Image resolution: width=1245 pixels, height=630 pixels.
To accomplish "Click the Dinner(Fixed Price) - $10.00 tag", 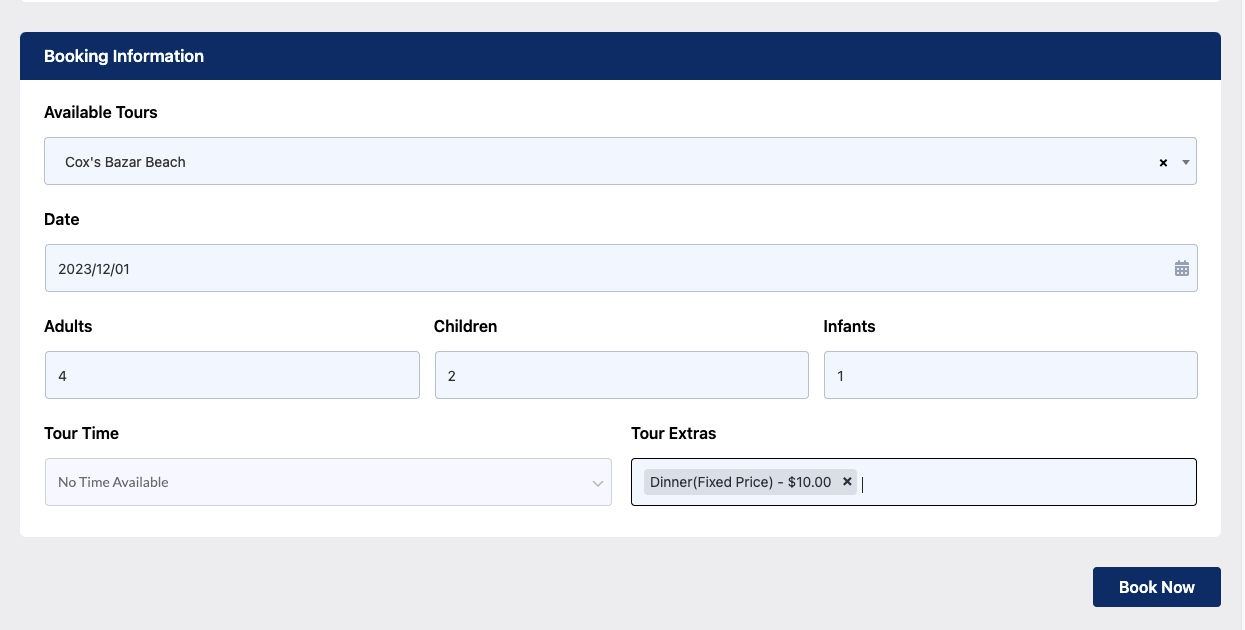I will click(x=740, y=481).
